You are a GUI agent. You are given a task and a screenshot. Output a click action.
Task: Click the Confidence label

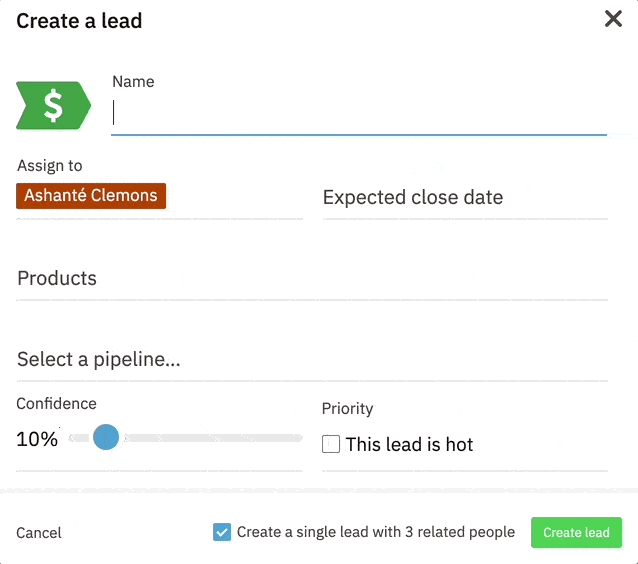[x=56, y=404]
